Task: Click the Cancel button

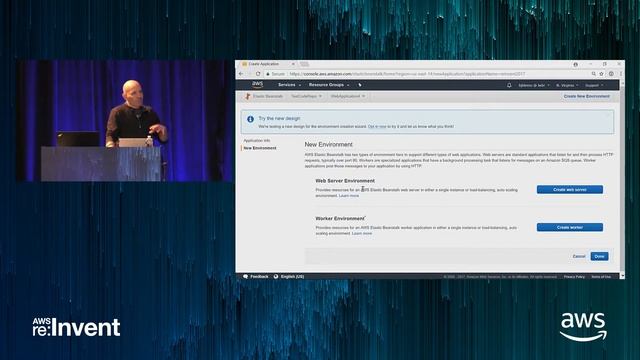Action: tap(579, 256)
